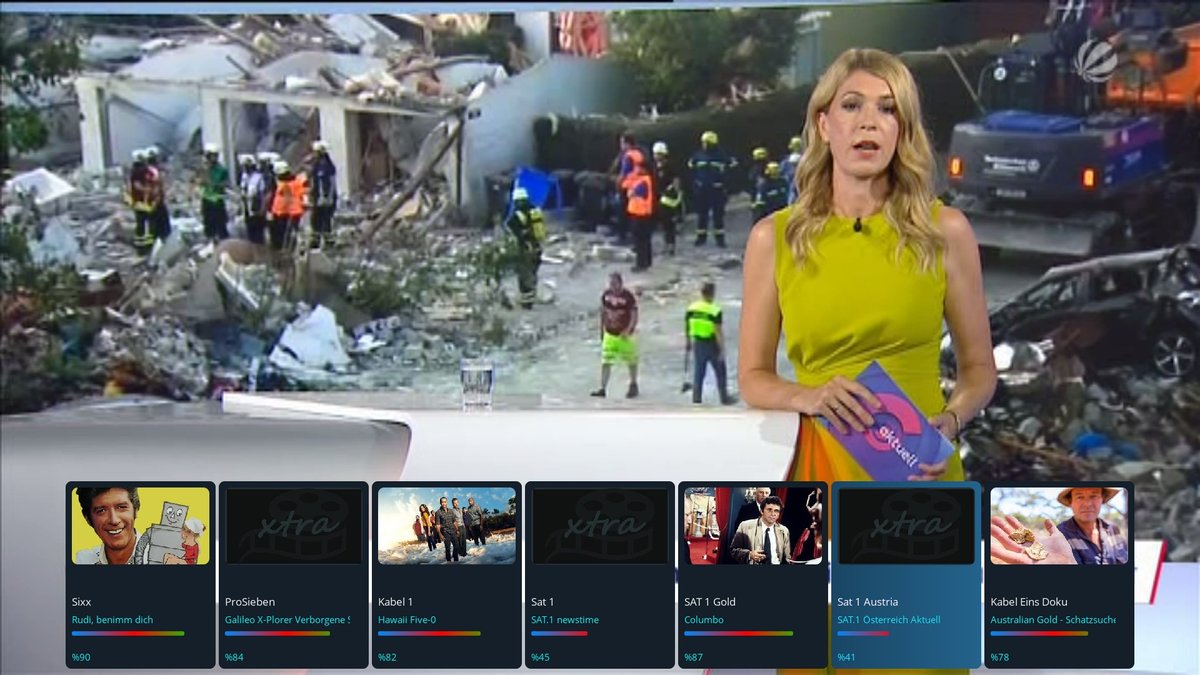
Task: Open program 'Columbo'
Action: [x=704, y=620]
